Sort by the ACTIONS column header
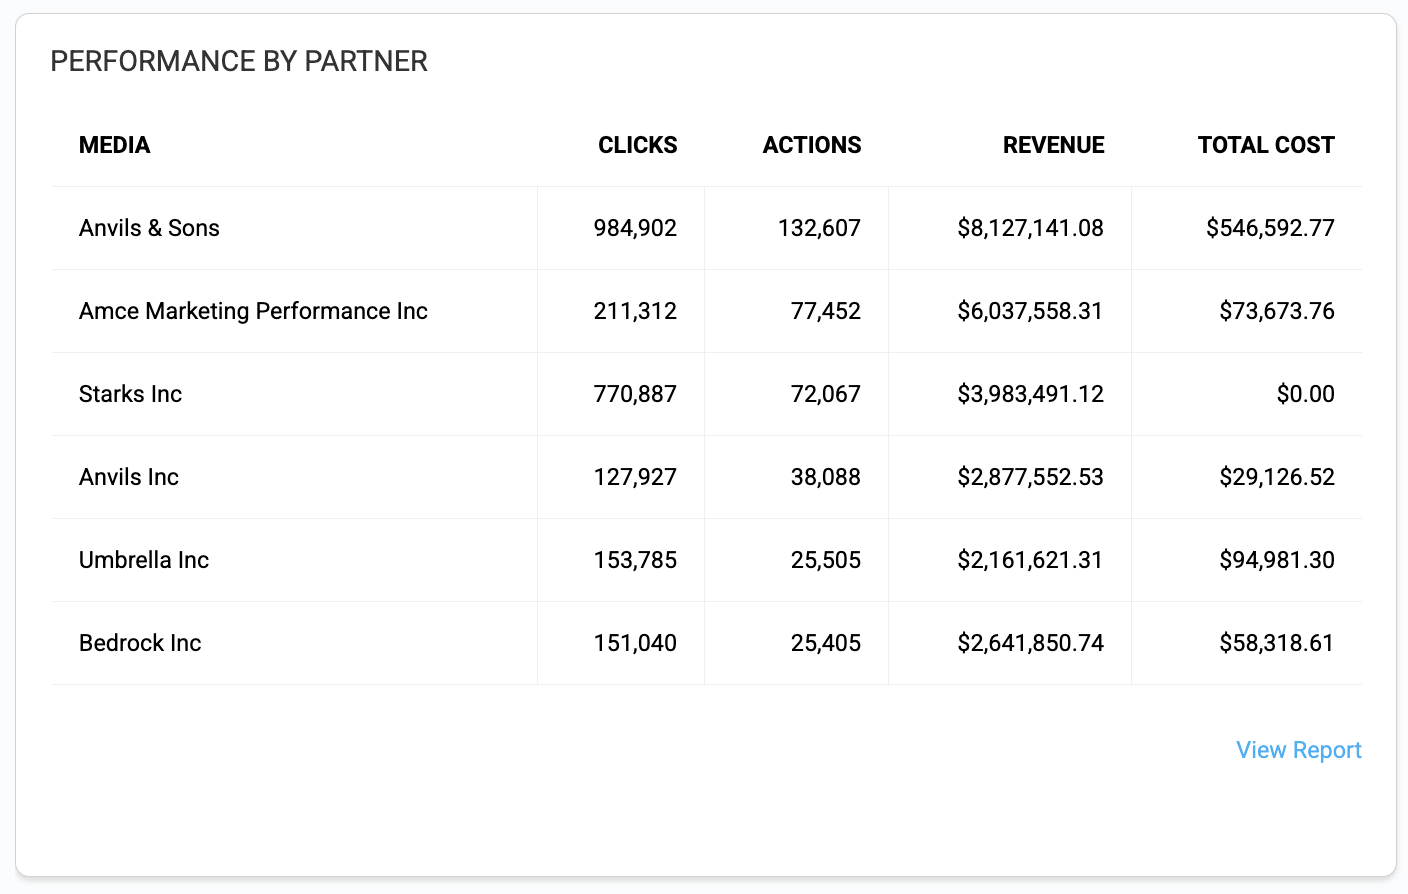 point(811,145)
